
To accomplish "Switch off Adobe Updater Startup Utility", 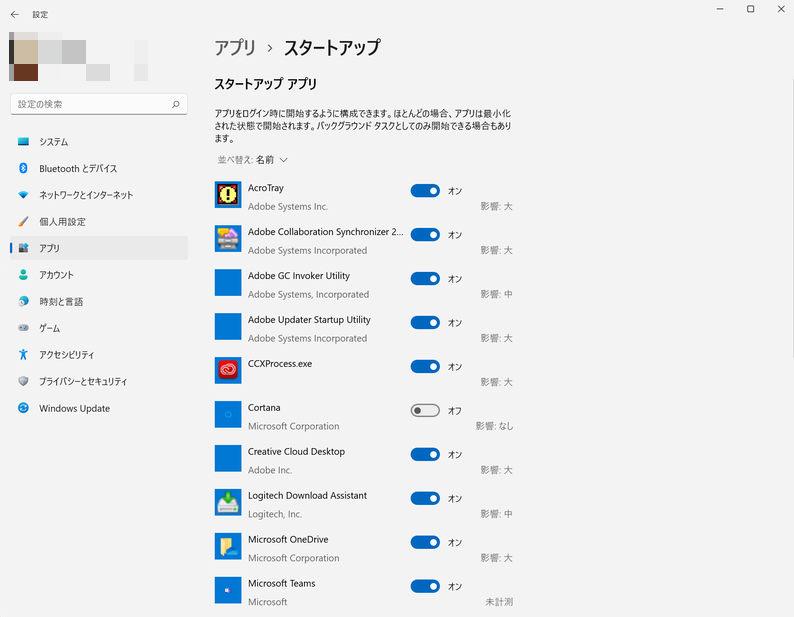I will pos(425,323).
